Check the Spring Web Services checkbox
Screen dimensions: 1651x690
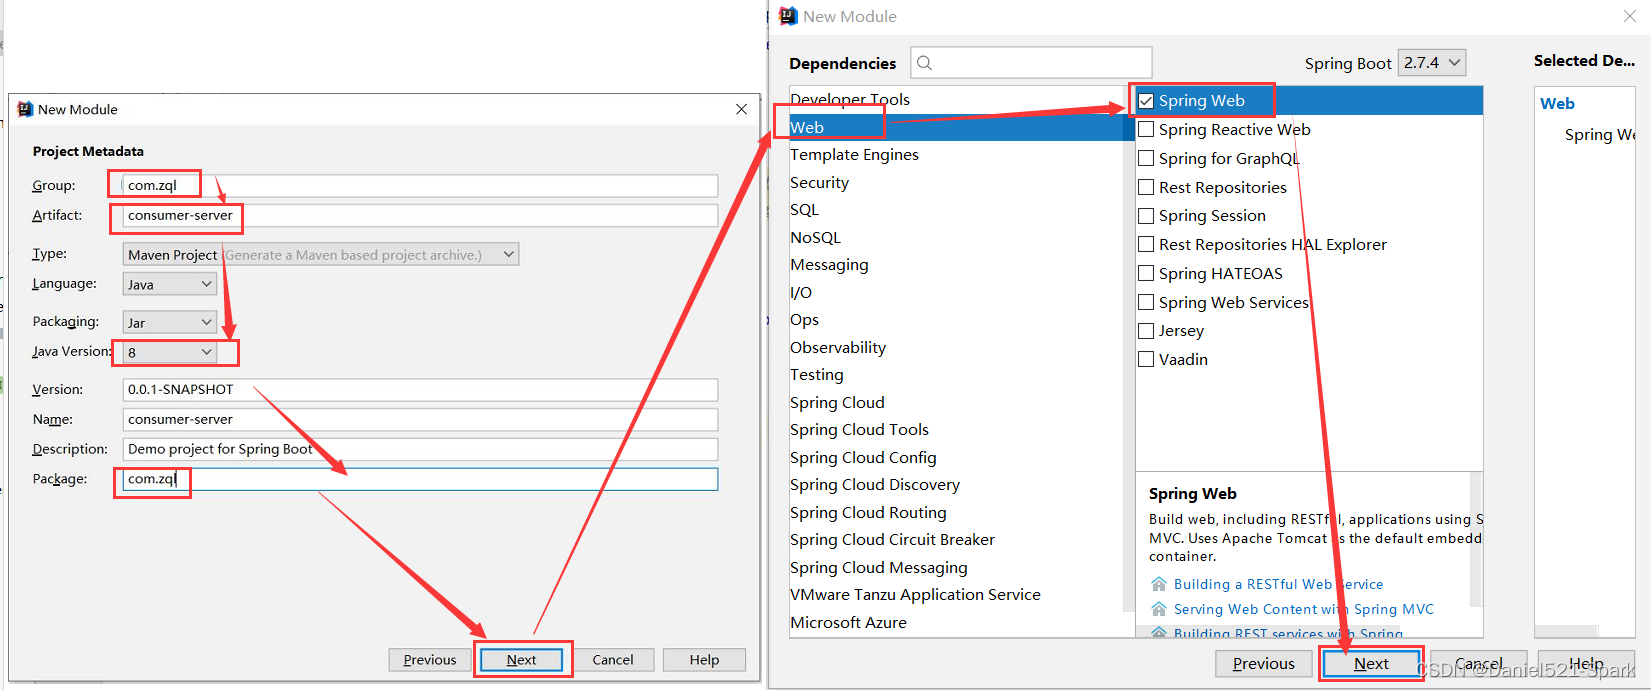1146,302
